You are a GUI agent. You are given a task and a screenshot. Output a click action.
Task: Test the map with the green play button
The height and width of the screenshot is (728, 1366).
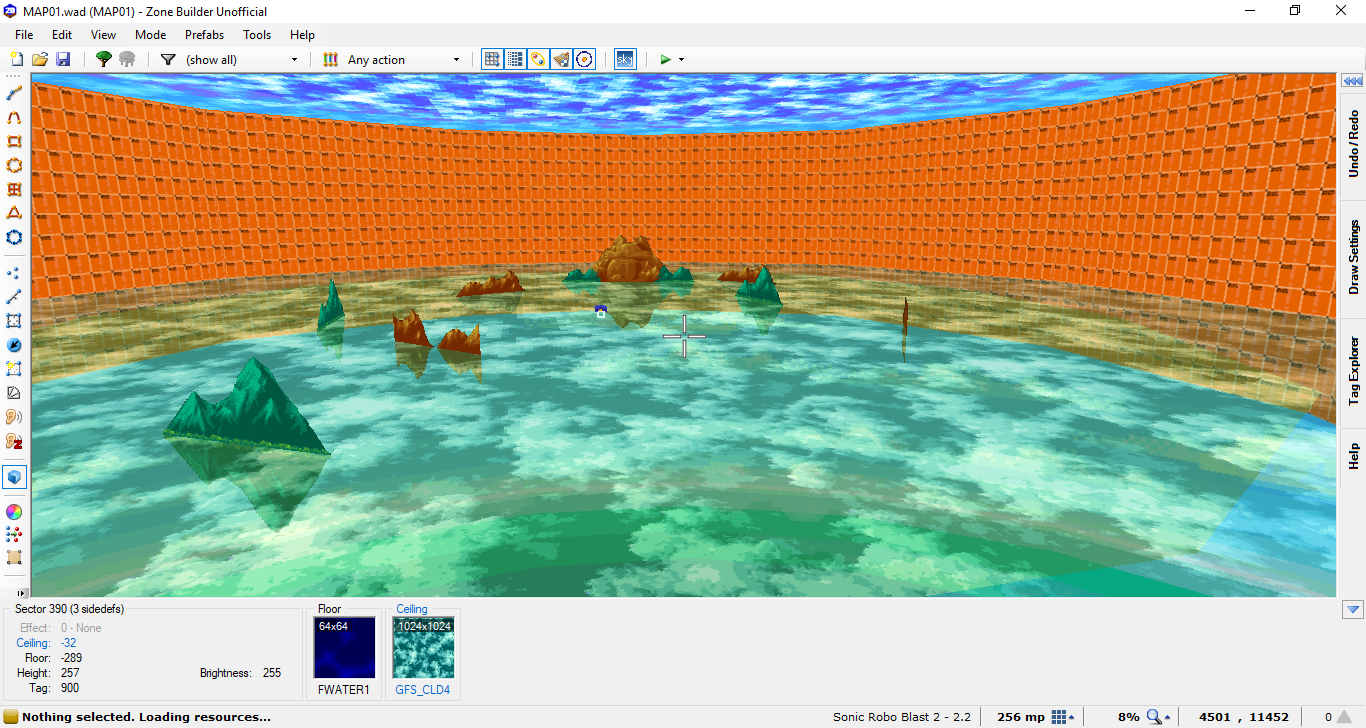665,60
